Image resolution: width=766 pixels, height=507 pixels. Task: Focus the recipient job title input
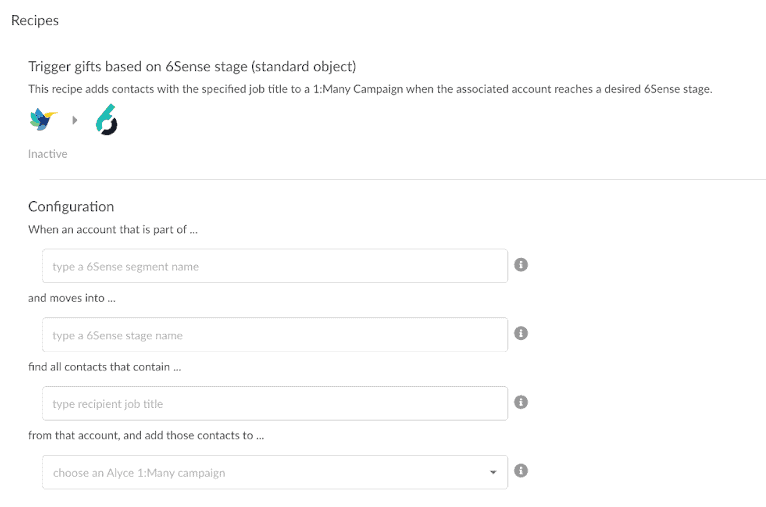tap(274, 403)
